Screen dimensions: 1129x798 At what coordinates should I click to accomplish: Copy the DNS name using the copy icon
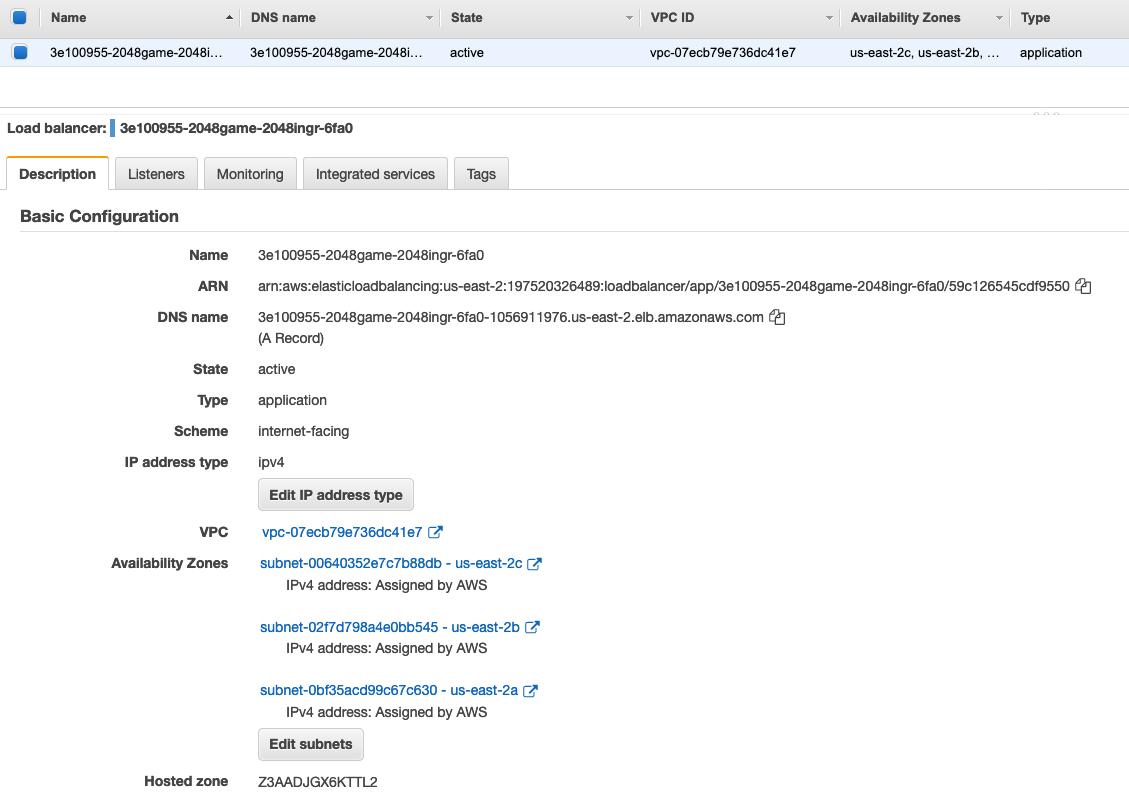[777, 317]
